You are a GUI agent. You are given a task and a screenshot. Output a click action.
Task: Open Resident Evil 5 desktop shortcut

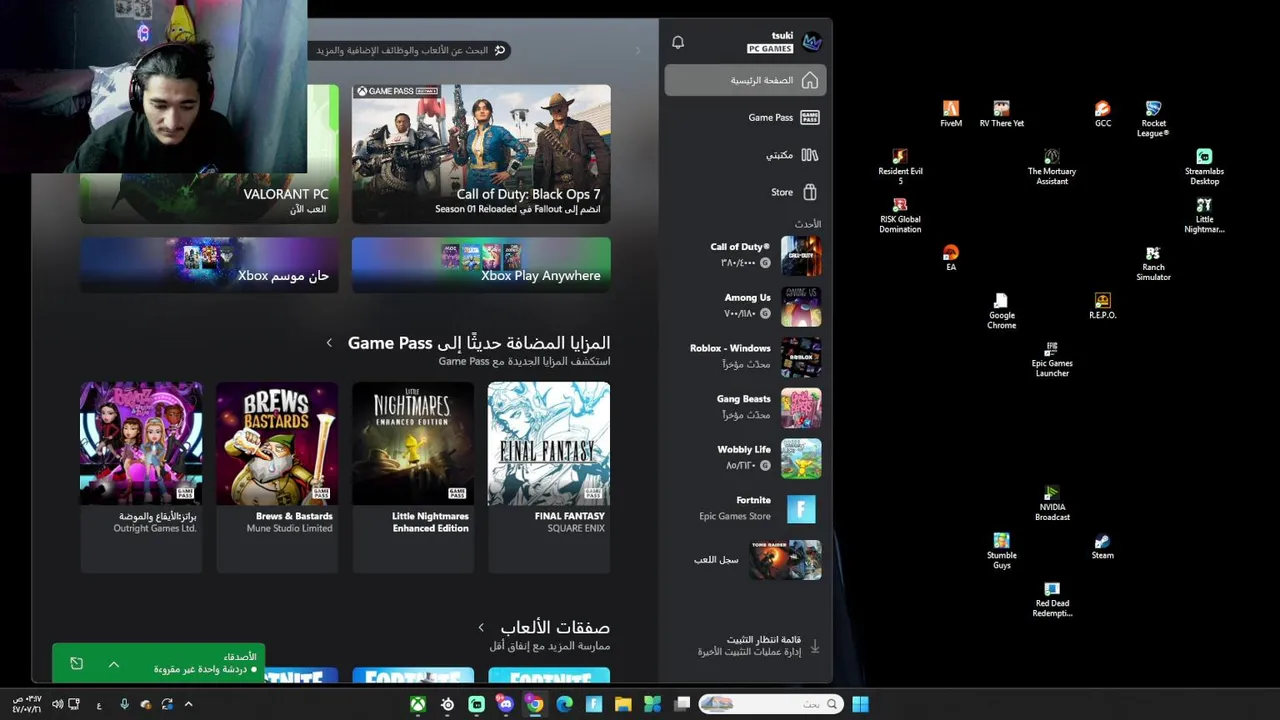point(900,167)
